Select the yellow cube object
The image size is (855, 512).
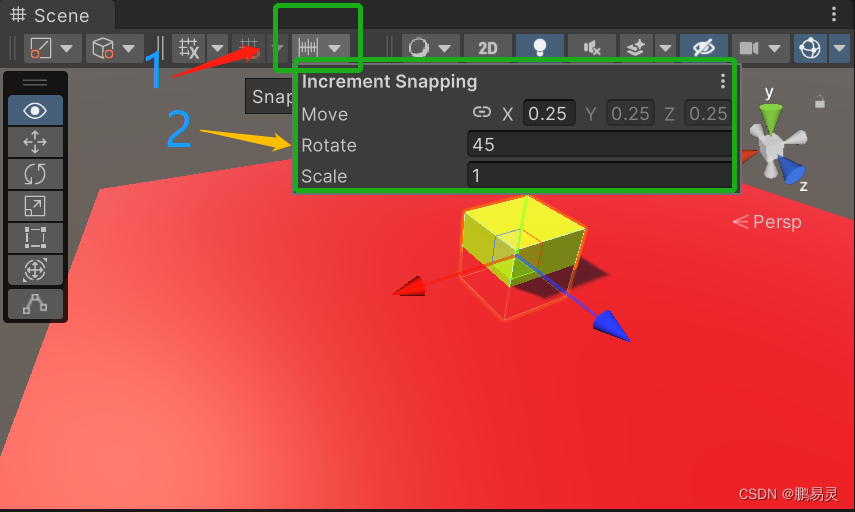[522, 239]
